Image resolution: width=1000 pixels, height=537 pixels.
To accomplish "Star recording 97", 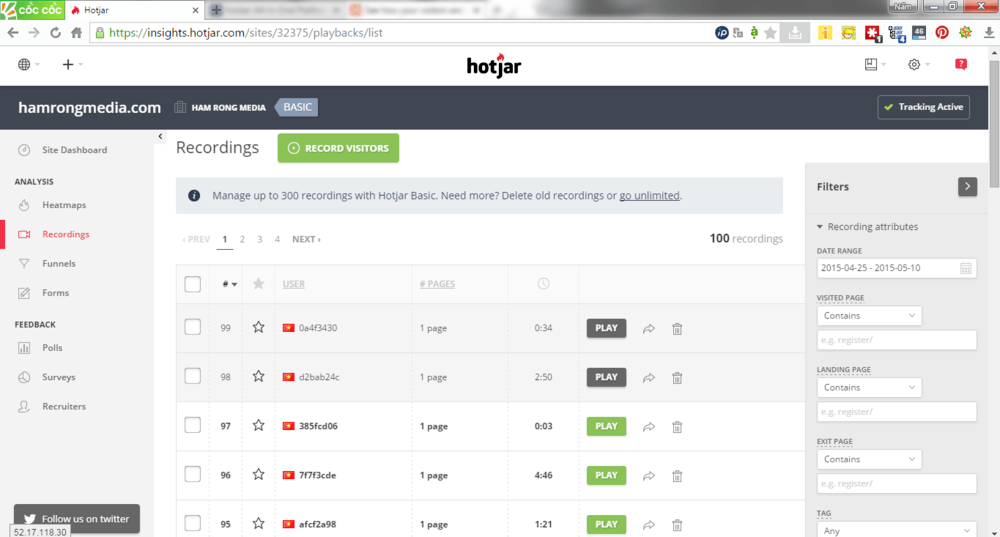I will tap(258, 425).
